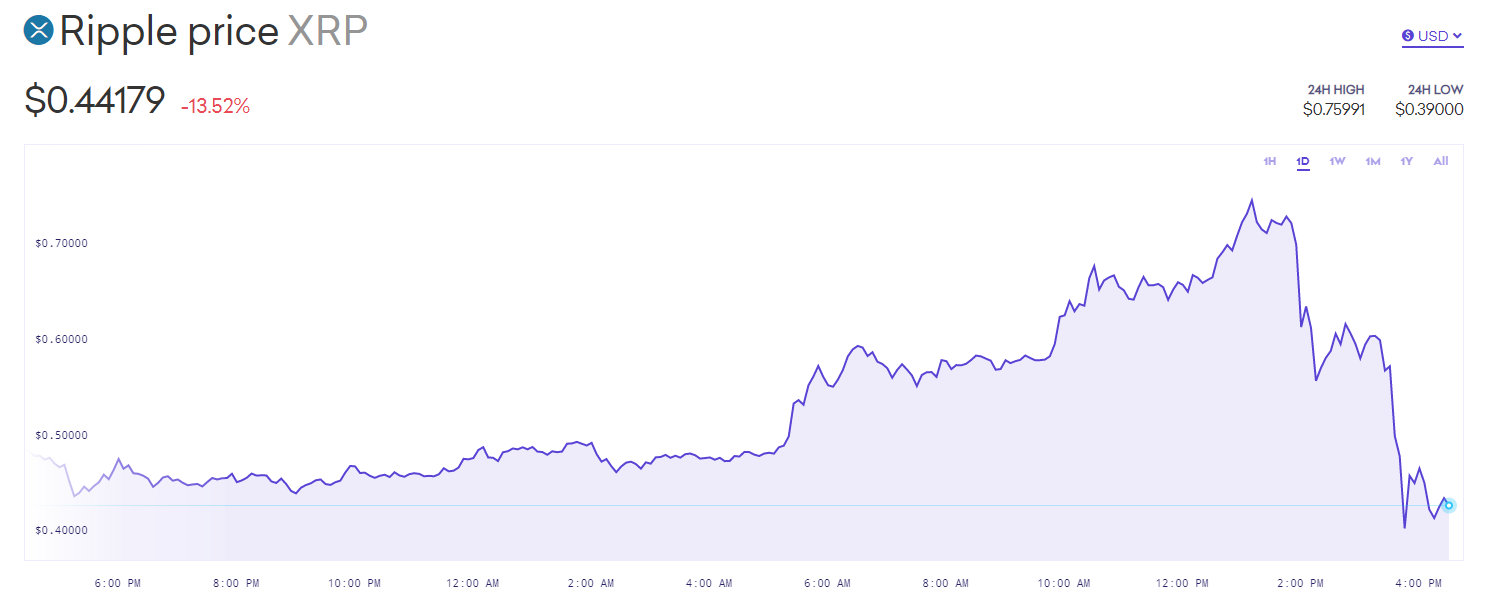This screenshot has width=1491, height=608.
Task: Switch chart to 1H range
Action: [1269, 161]
